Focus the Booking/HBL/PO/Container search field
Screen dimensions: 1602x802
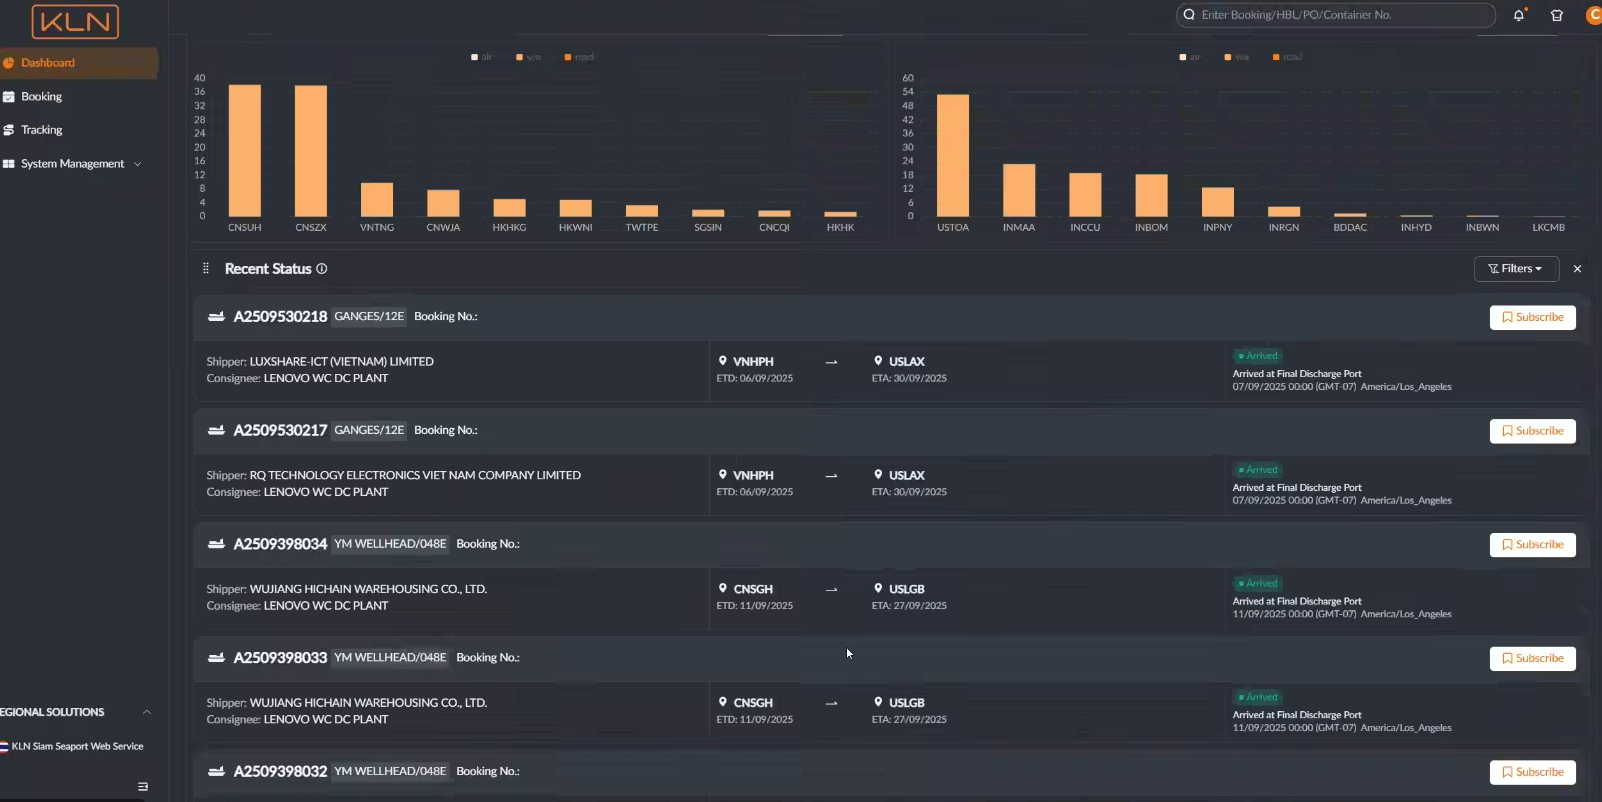click(x=1340, y=15)
